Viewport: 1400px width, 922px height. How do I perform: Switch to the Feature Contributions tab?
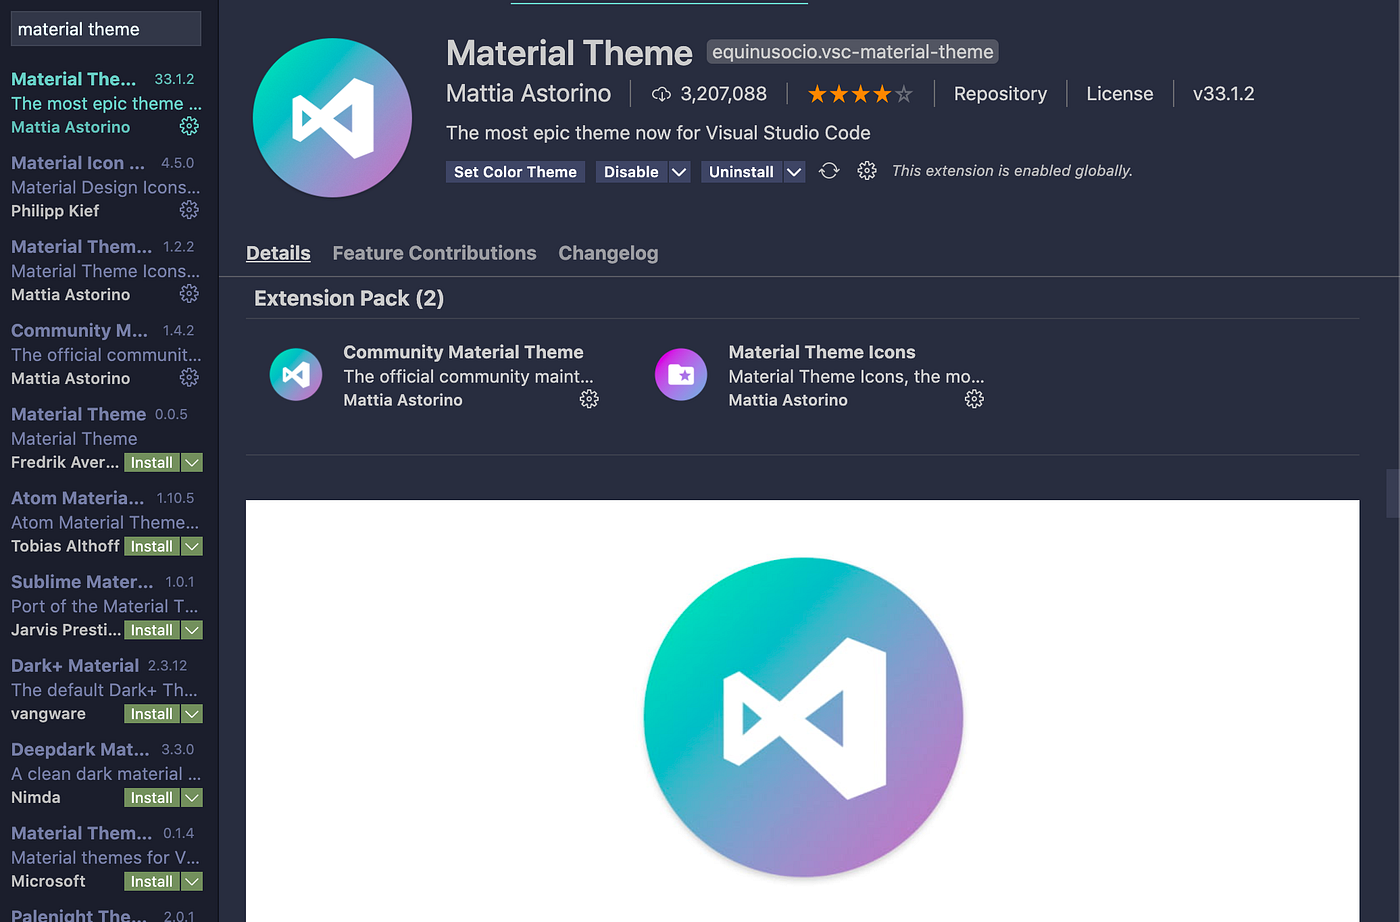tap(434, 253)
